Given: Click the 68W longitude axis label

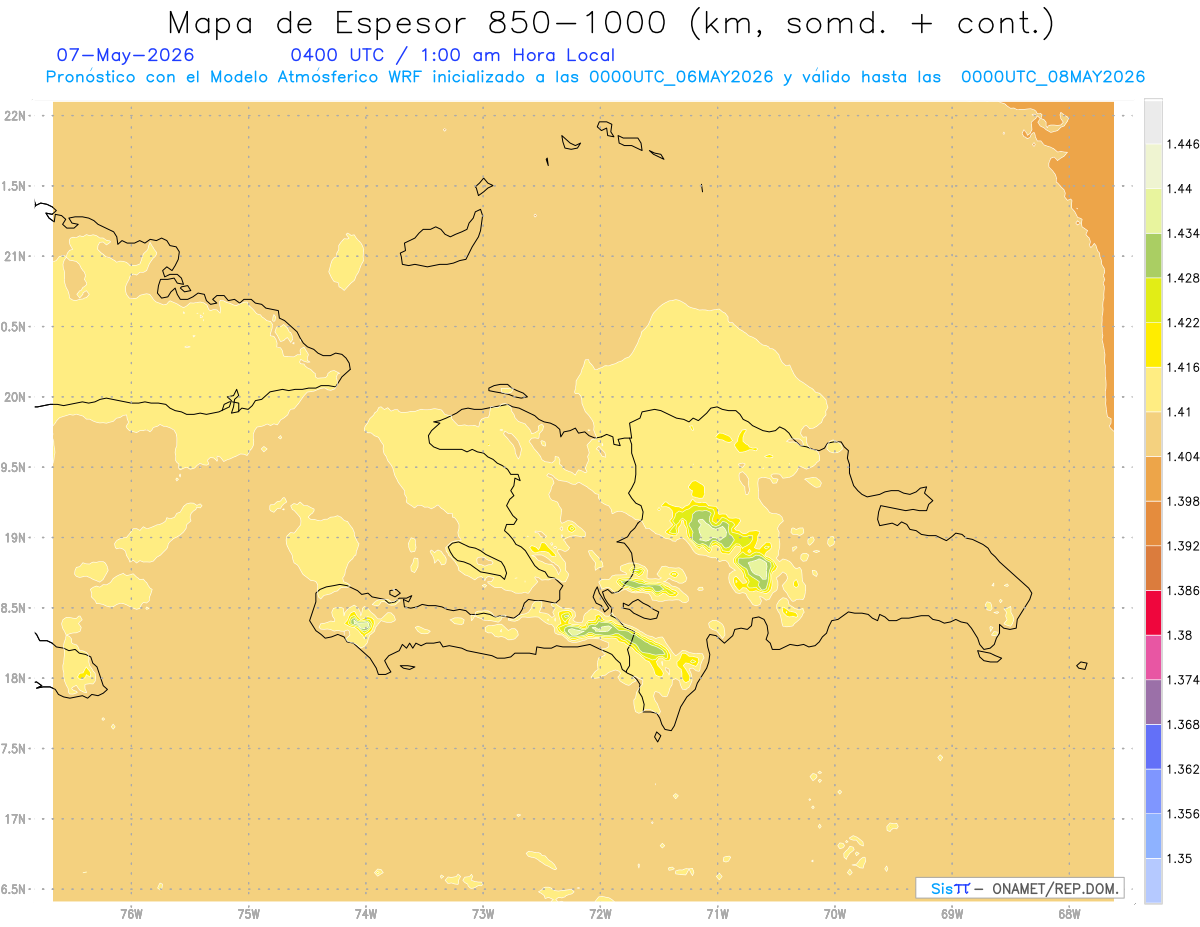Looking at the screenshot, I should click(1069, 913).
